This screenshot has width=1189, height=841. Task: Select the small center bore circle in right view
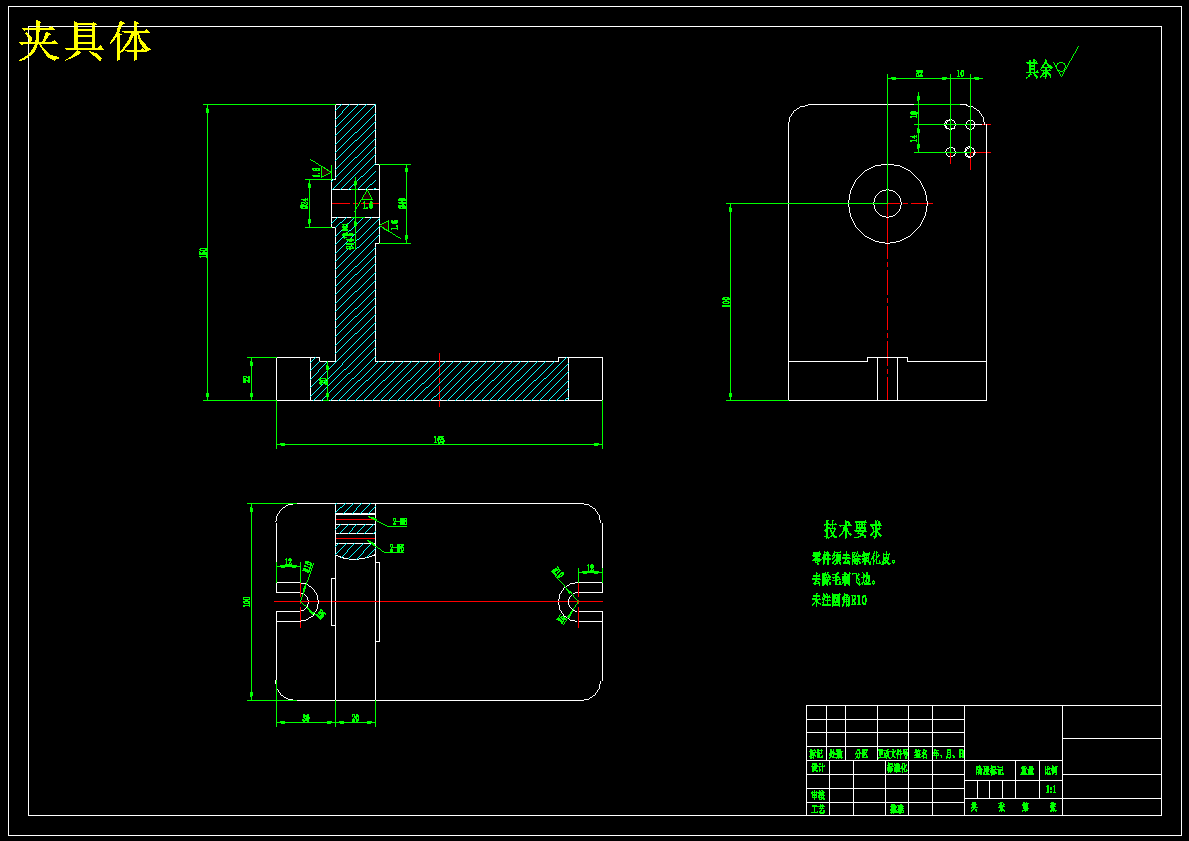[x=887, y=203]
